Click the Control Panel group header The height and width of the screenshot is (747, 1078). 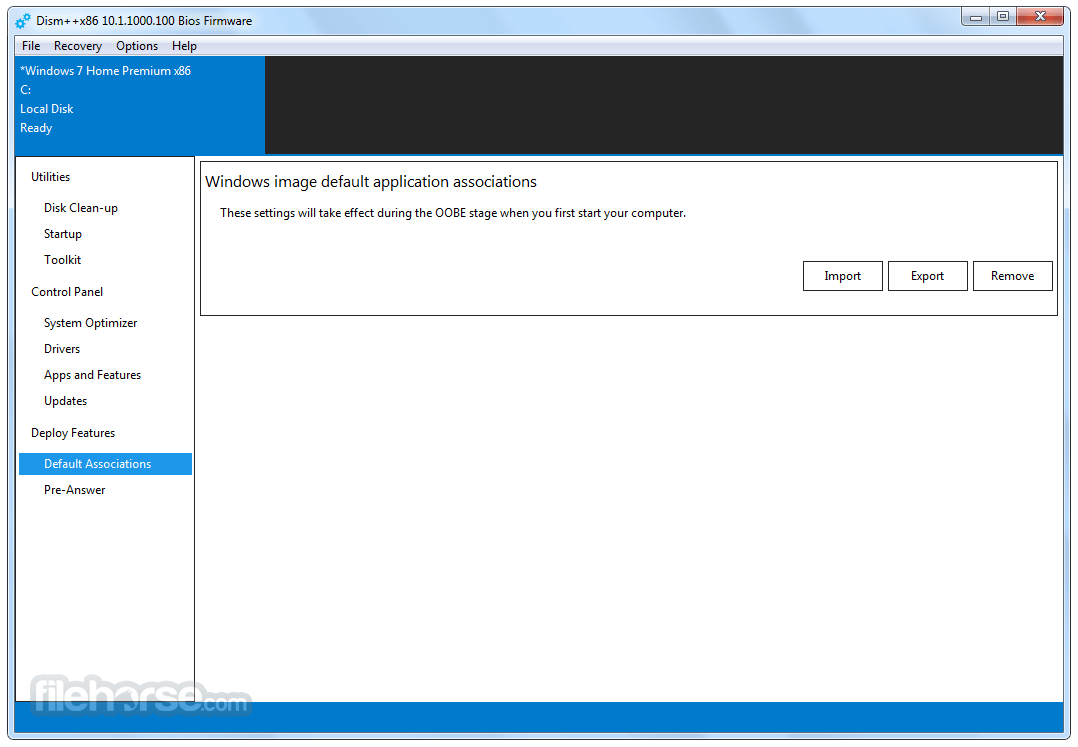coord(67,292)
